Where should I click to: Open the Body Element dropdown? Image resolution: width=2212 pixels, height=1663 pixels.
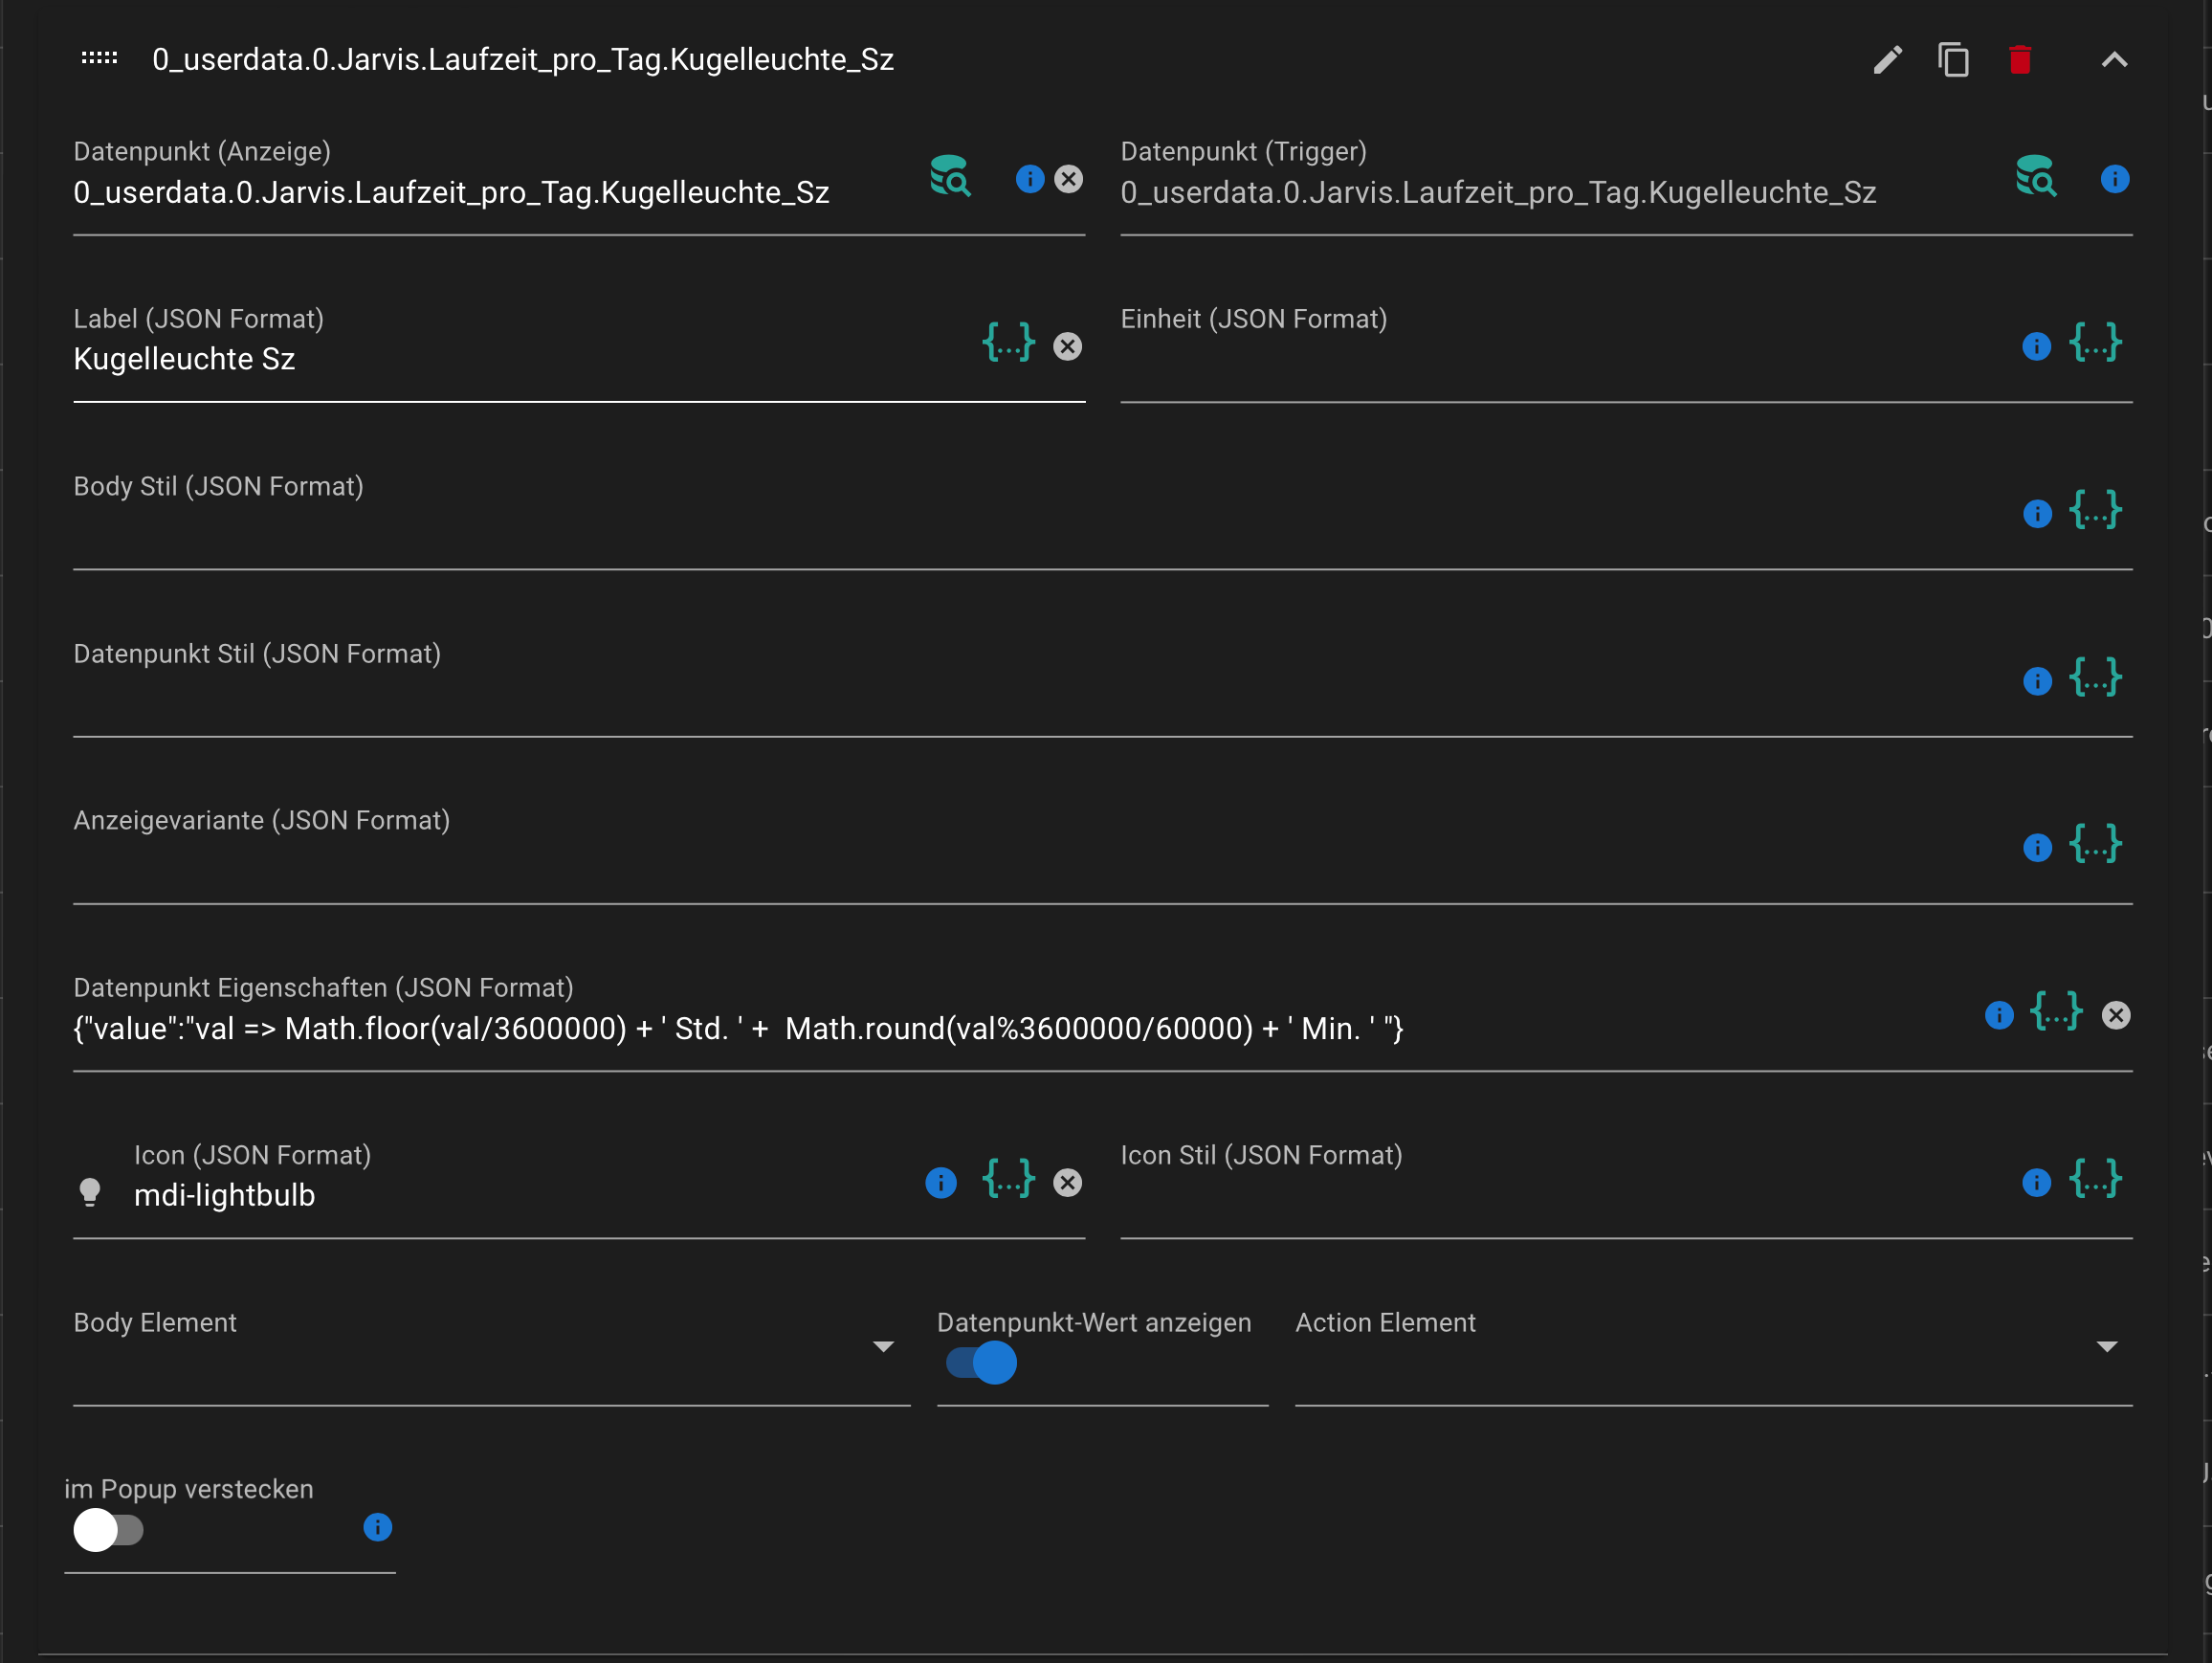882,1347
